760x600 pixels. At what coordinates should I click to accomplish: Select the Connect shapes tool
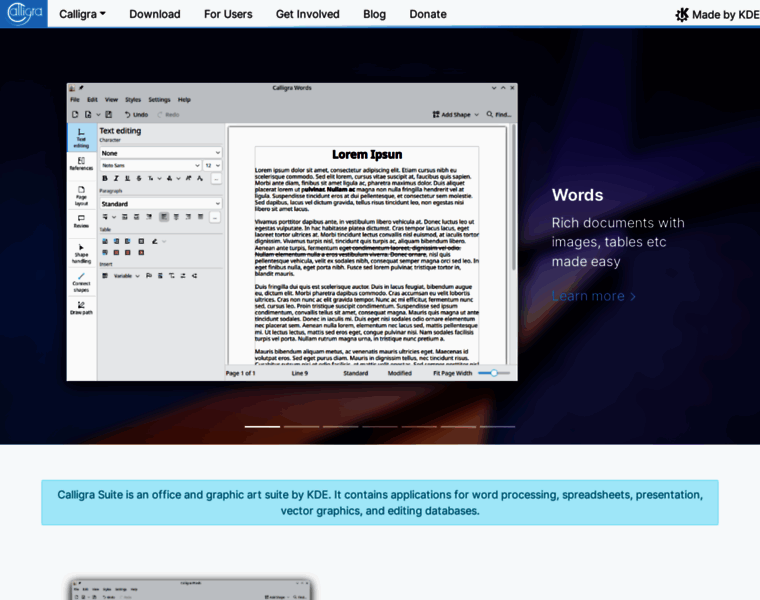[x=81, y=283]
